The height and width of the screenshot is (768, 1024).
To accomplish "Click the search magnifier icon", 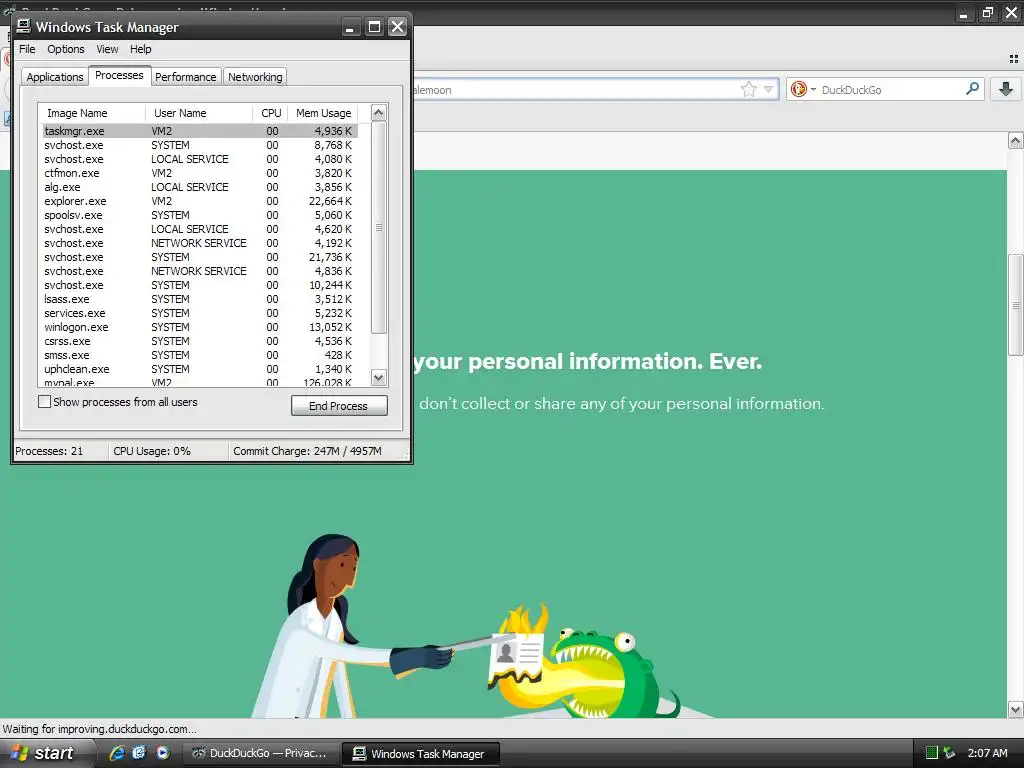I will (x=972, y=89).
